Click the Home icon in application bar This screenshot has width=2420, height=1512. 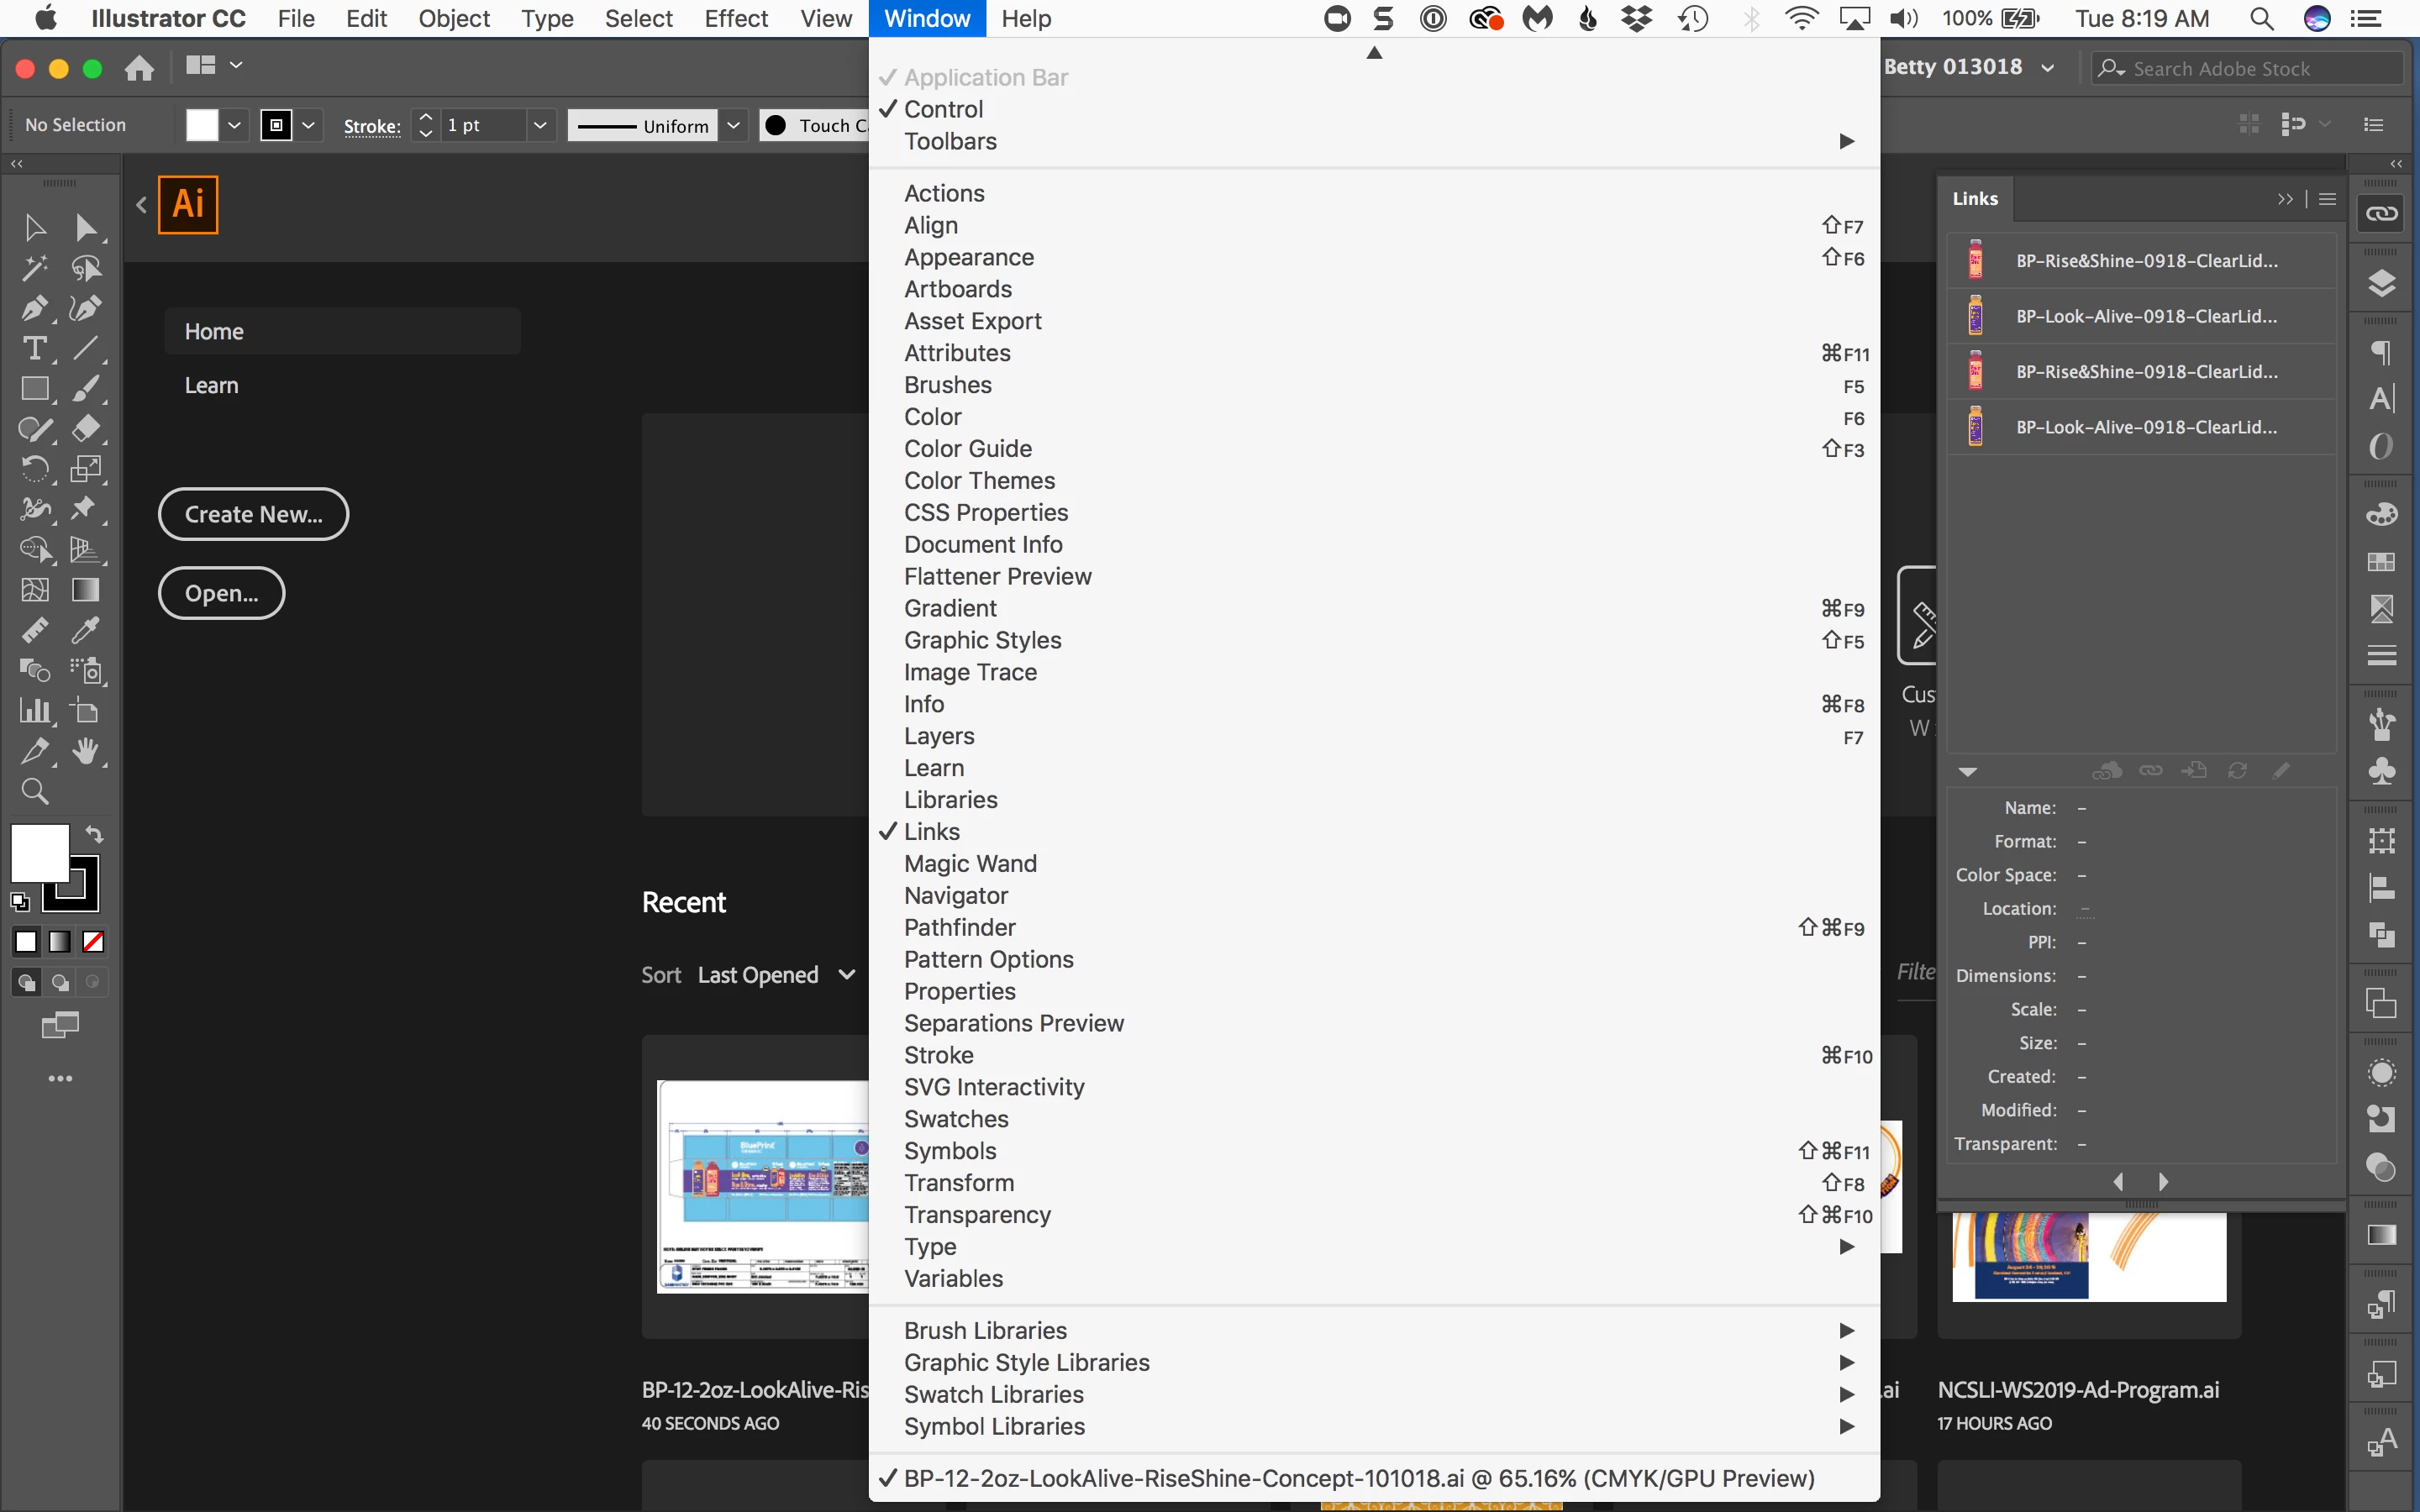(x=139, y=67)
